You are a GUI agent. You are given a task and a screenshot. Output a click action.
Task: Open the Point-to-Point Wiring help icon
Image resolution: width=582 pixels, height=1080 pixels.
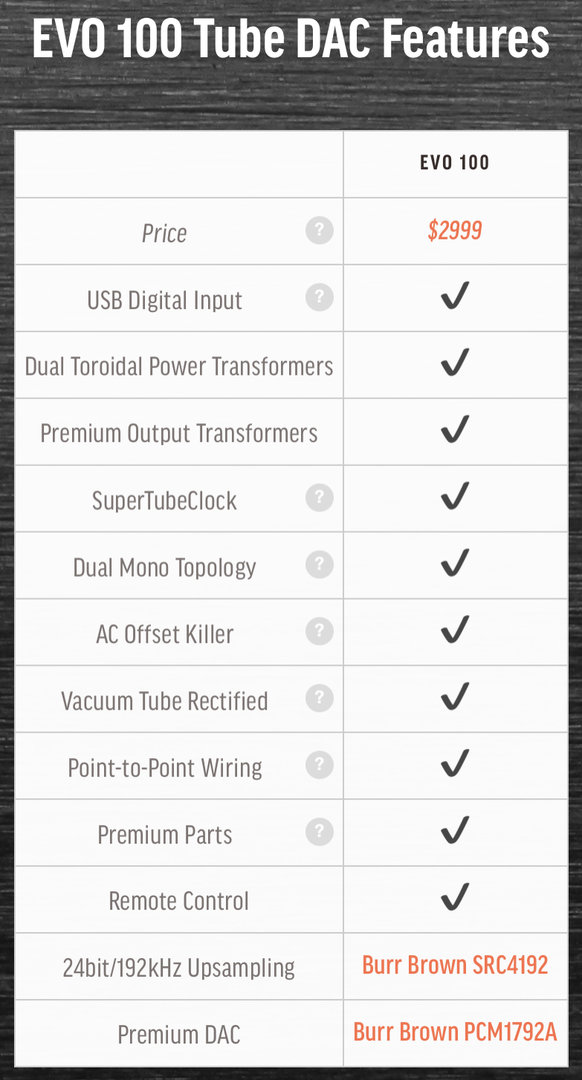click(x=320, y=765)
